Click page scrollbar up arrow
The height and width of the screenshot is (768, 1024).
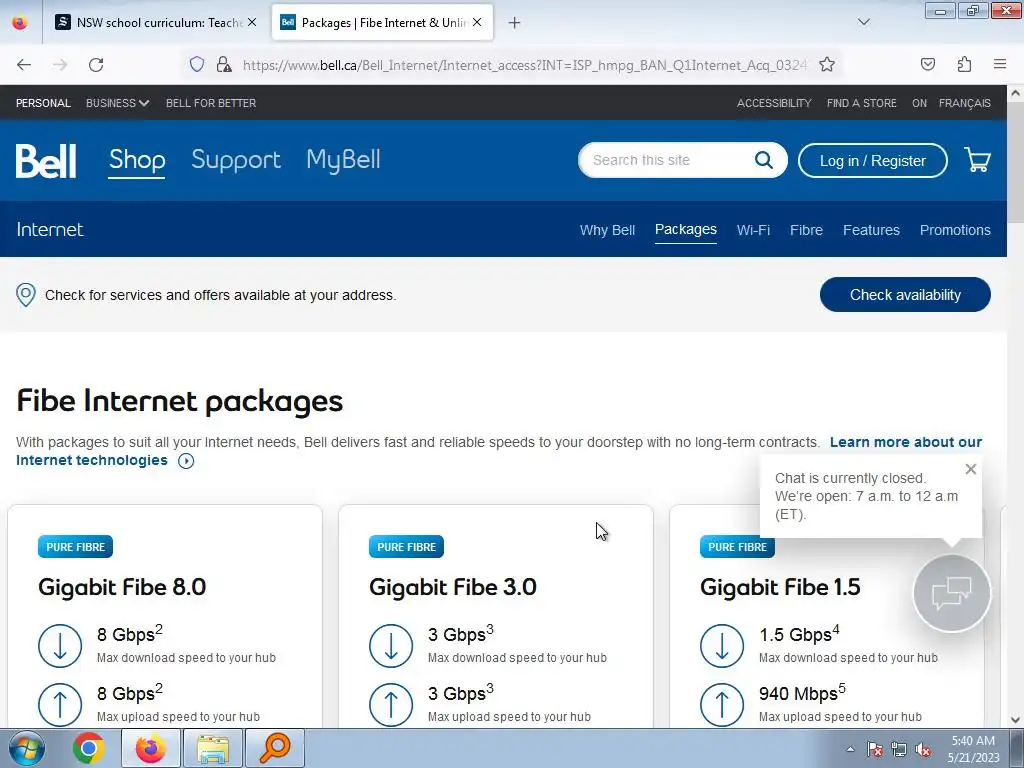1015,93
